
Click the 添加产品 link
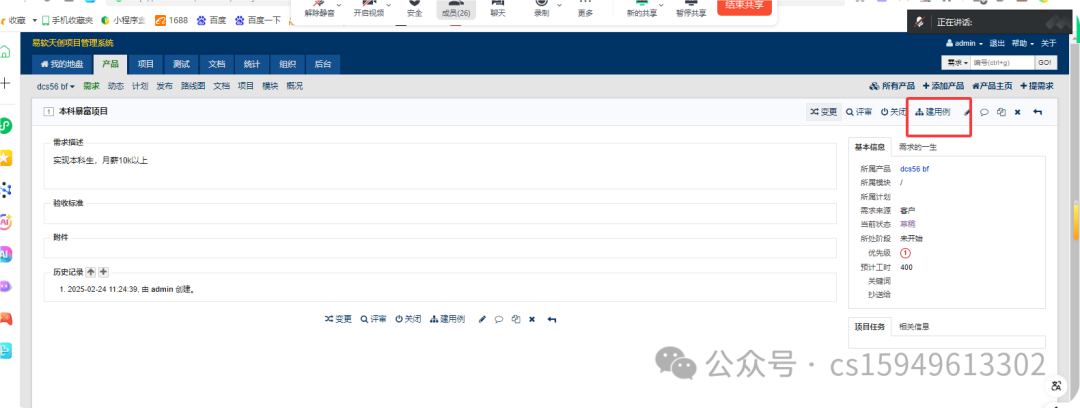(943, 86)
